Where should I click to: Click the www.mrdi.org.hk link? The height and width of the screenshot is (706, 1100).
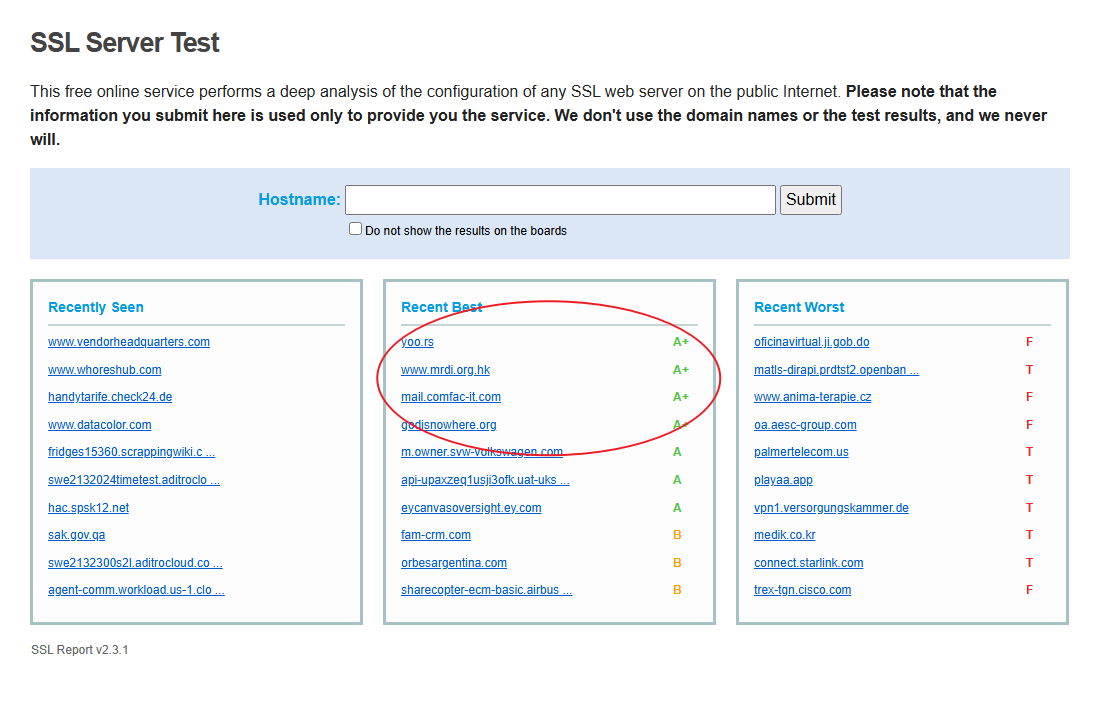[x=445, y=370]
